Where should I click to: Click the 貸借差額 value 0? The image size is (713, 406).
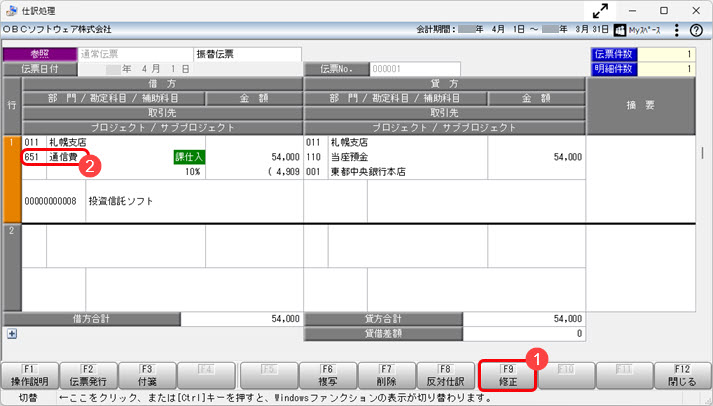(x=524, y=333)
